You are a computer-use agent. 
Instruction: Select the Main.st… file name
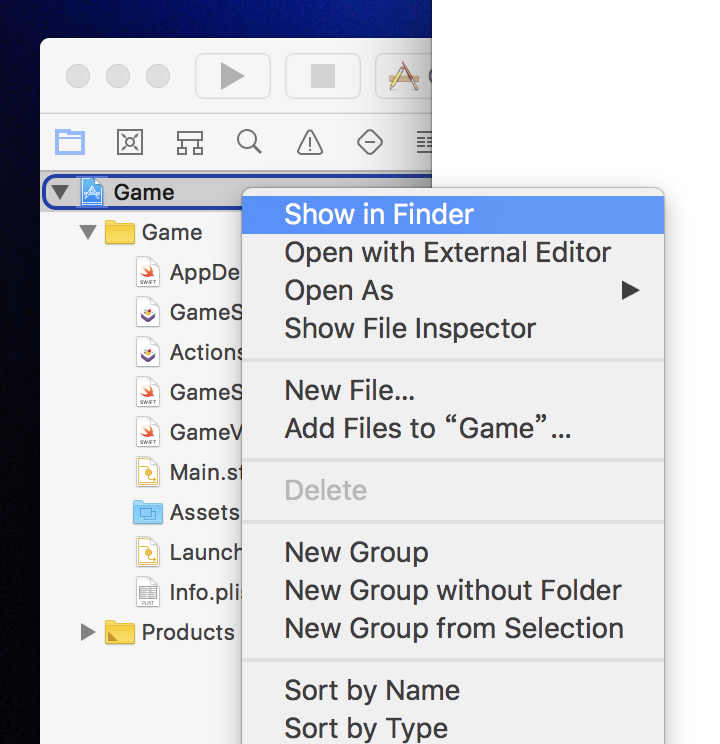(206, 473)
